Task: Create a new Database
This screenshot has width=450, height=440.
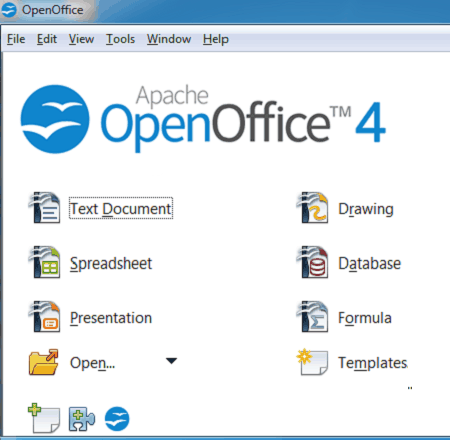Action: coord(369,263)
